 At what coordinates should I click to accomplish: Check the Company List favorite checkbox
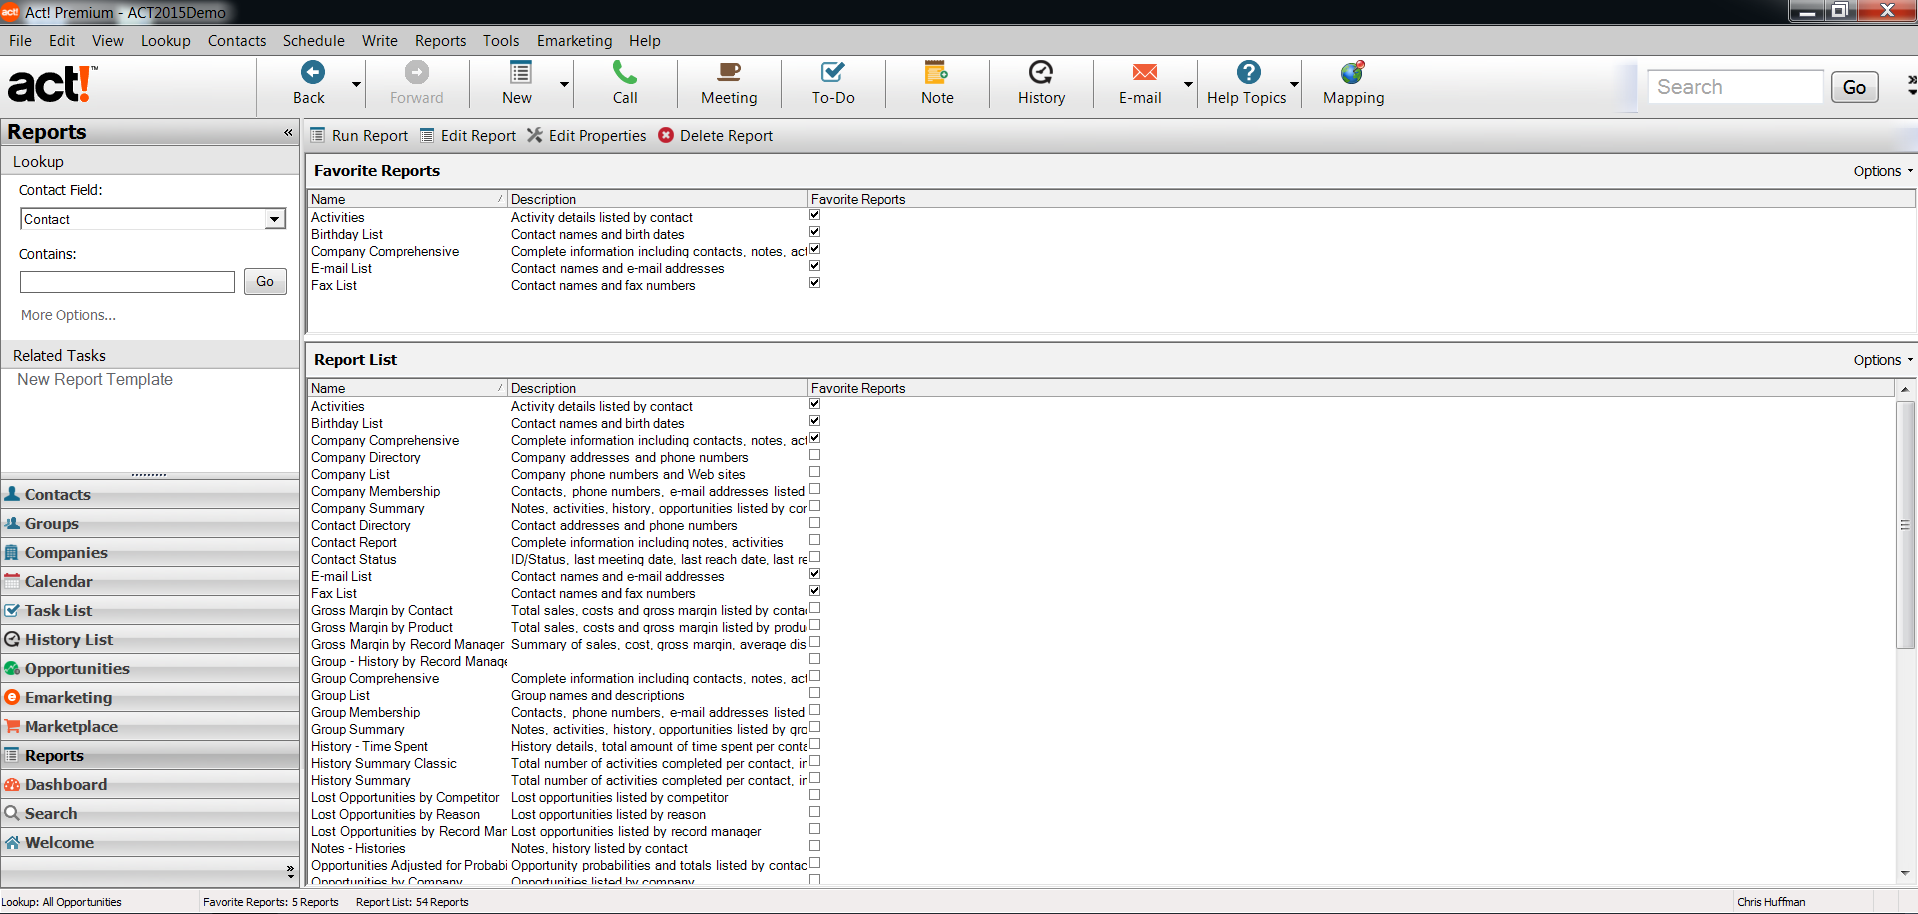pos(814,472)
